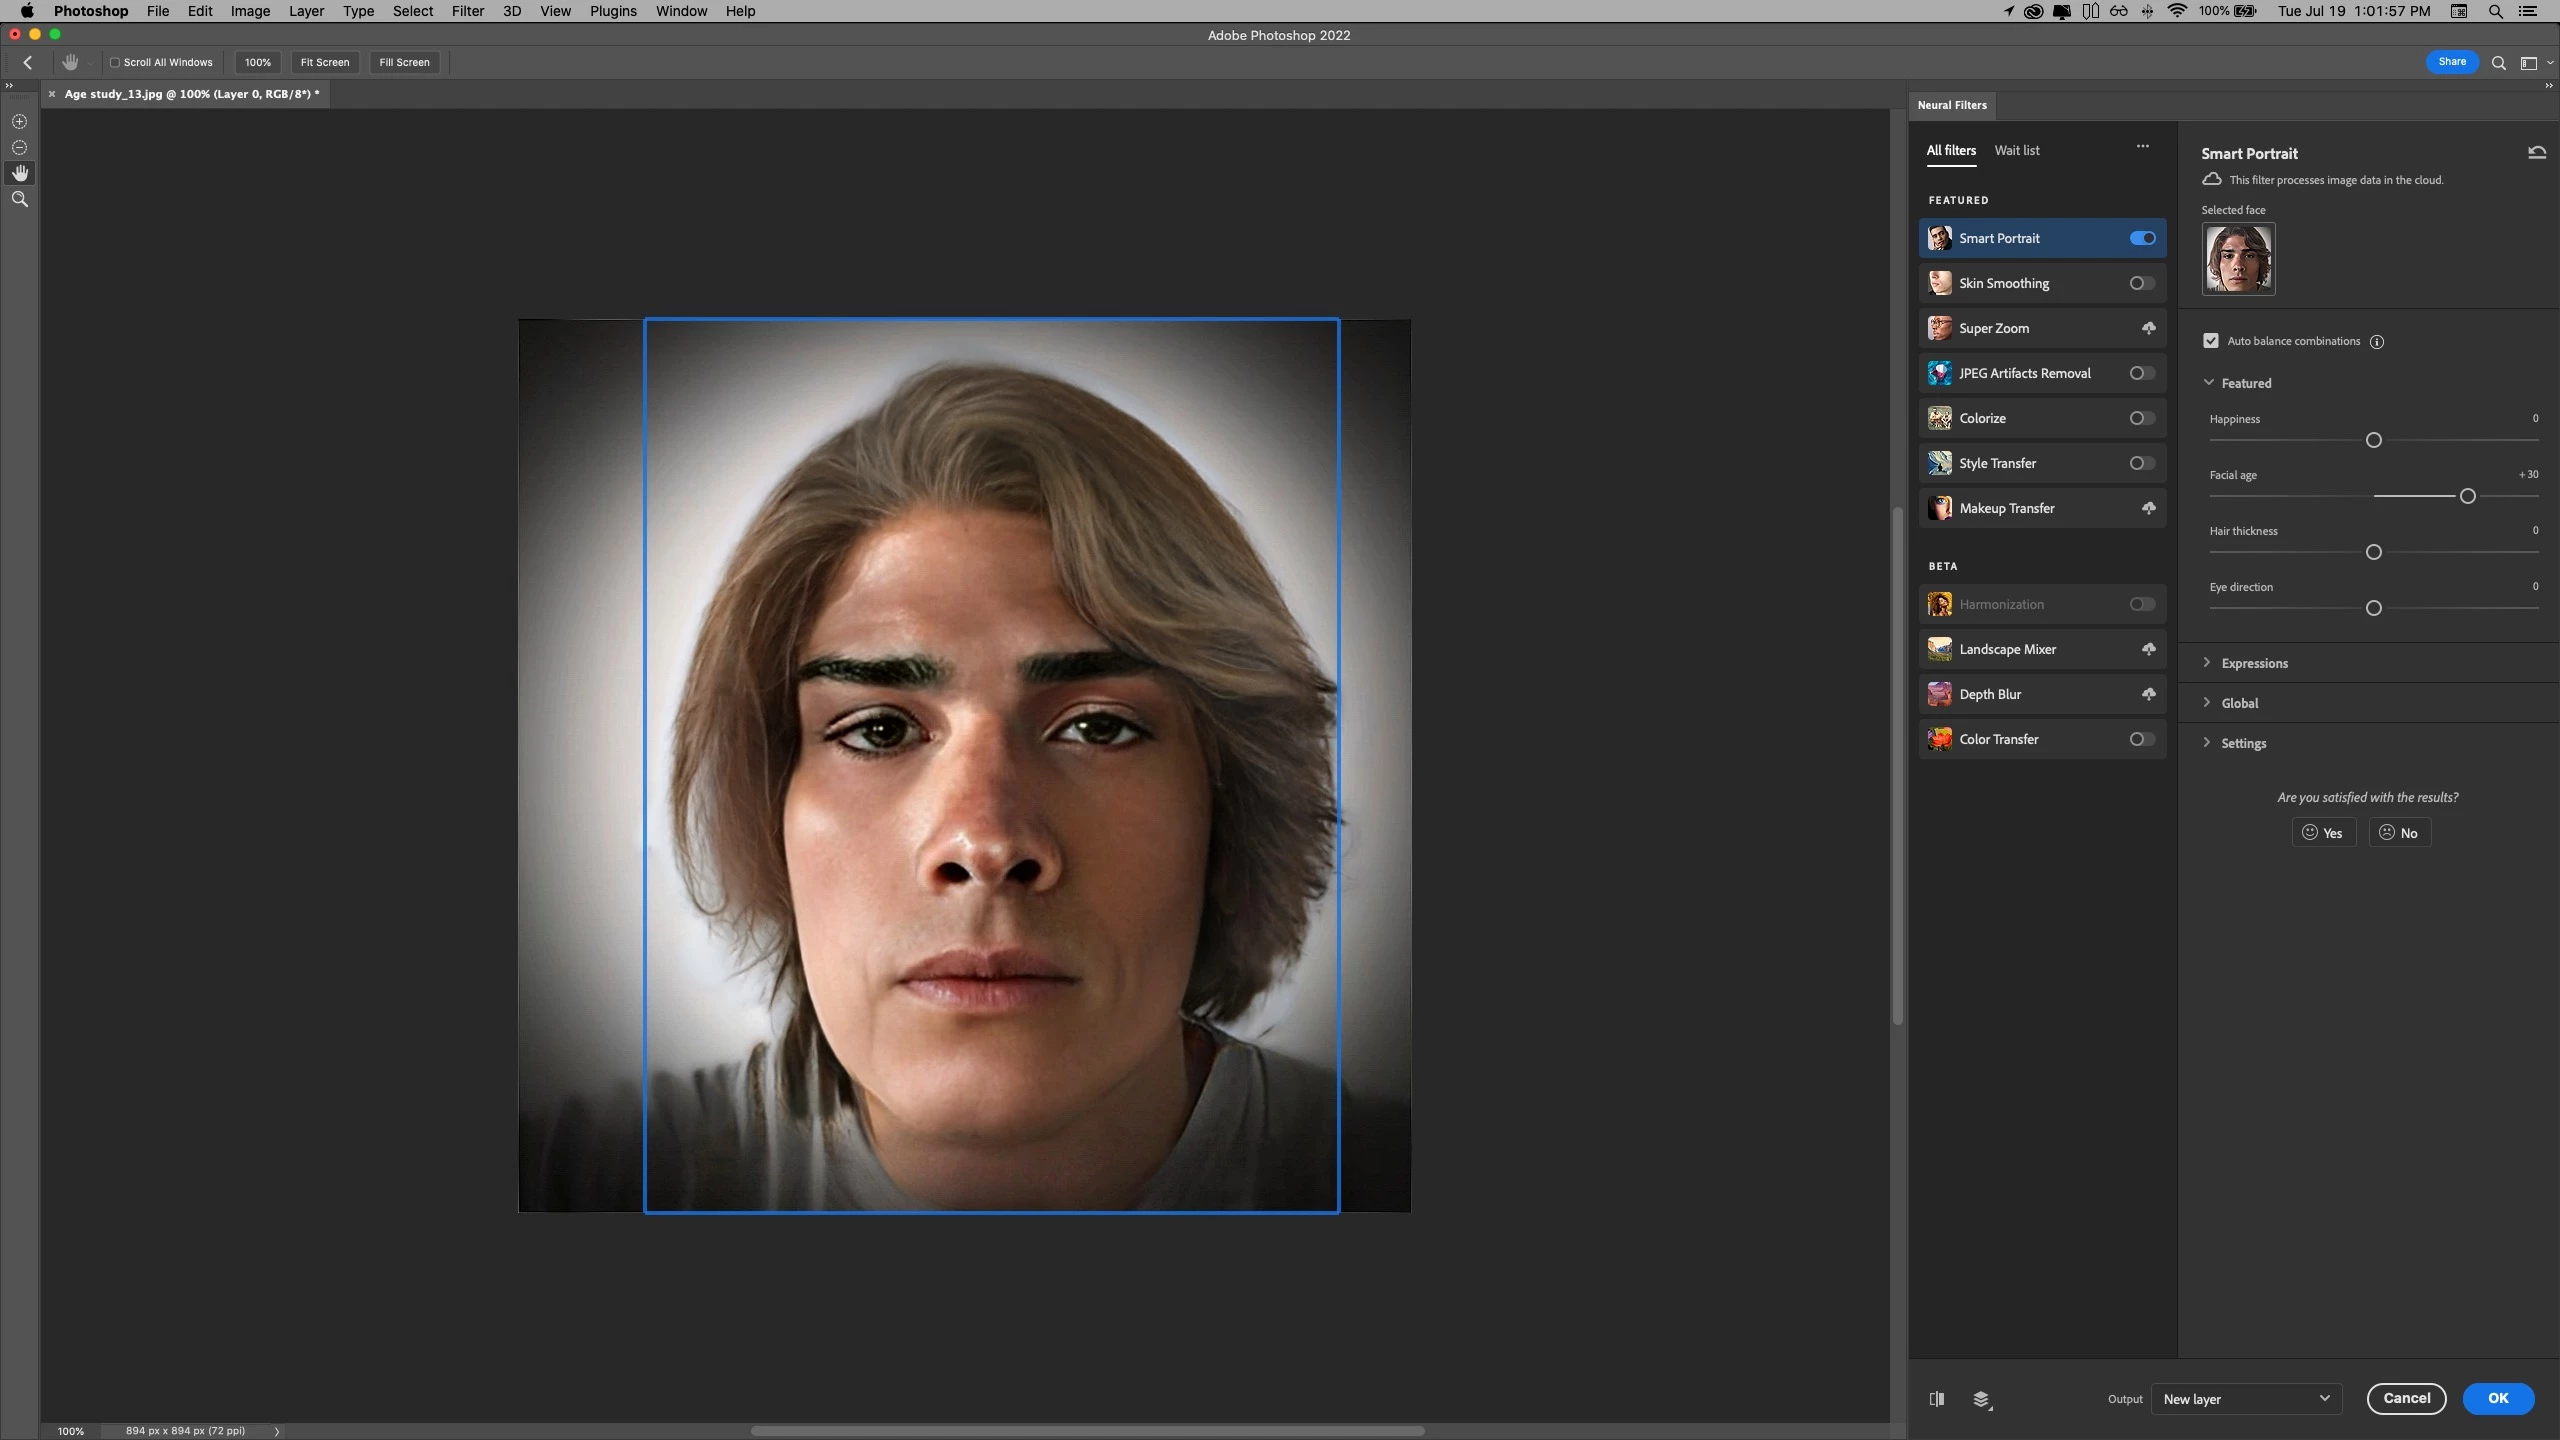Click the Facial age slider handle
The image size is (2560, 1440).
tap(2467, 496)
